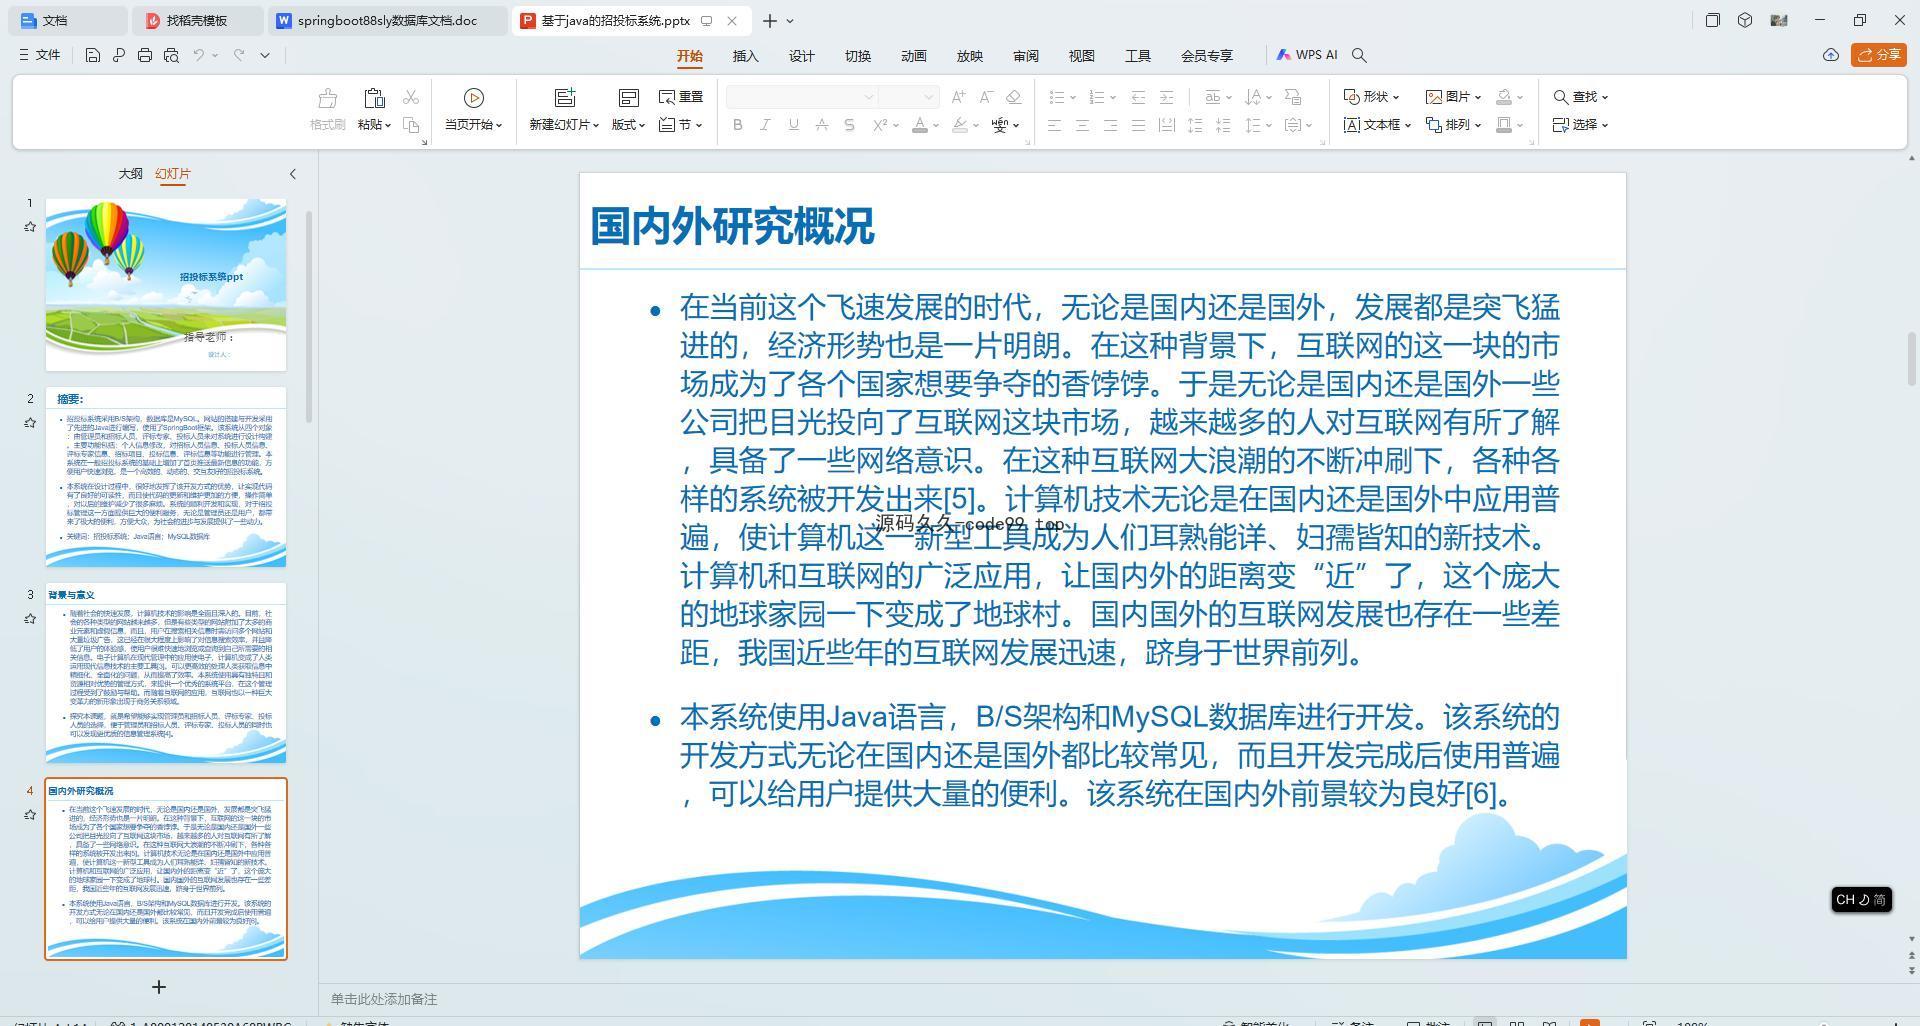
Task: Click Increase Font Size icon
Action: tap(959, 97)
